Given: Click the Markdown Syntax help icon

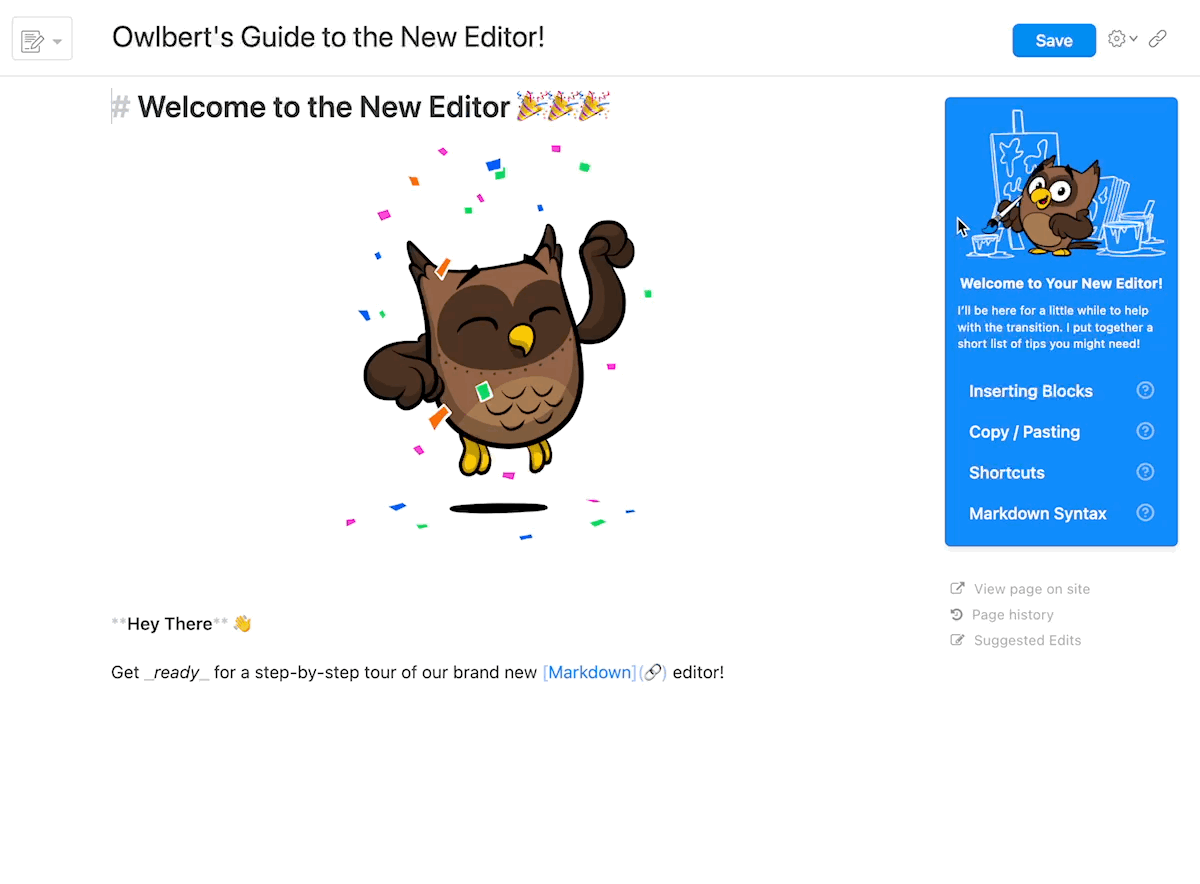Looking at the screenshot, I should [1146, 513].
